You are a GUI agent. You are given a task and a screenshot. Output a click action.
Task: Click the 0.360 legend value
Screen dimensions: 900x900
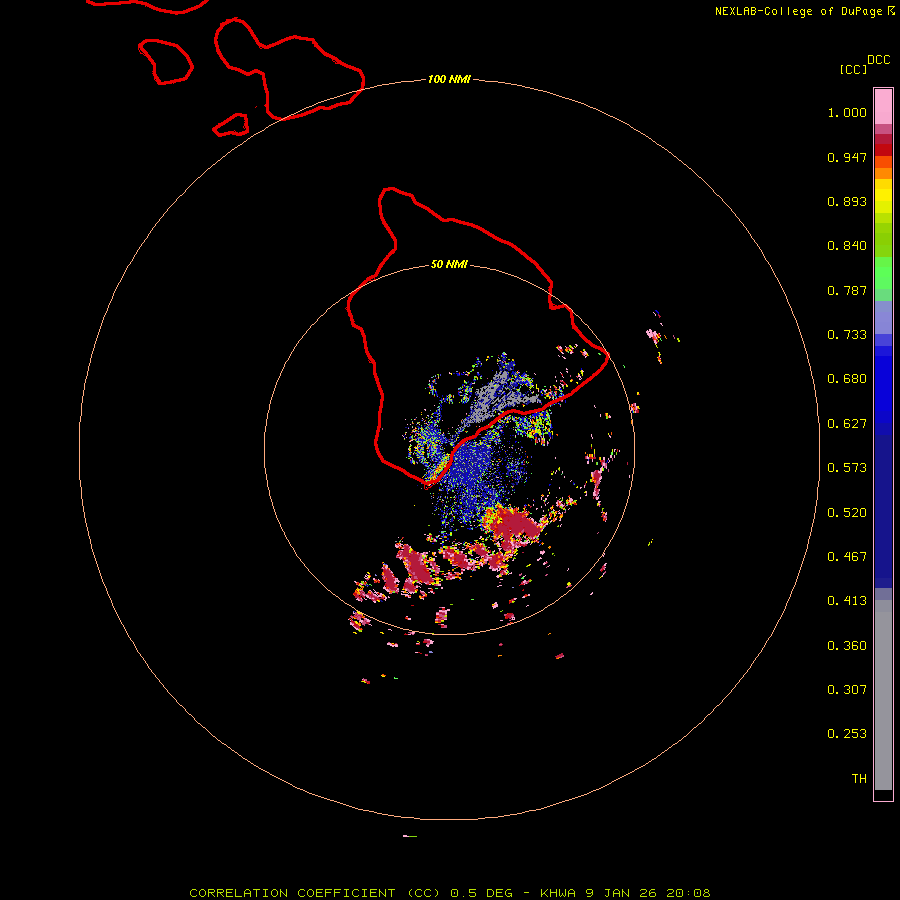click(847, 646)
